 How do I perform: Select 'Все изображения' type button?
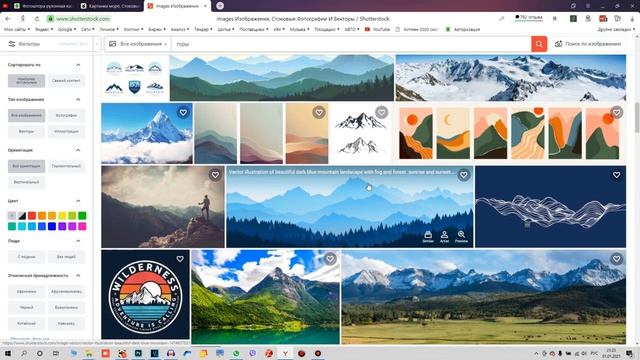[x=26, y=116]
